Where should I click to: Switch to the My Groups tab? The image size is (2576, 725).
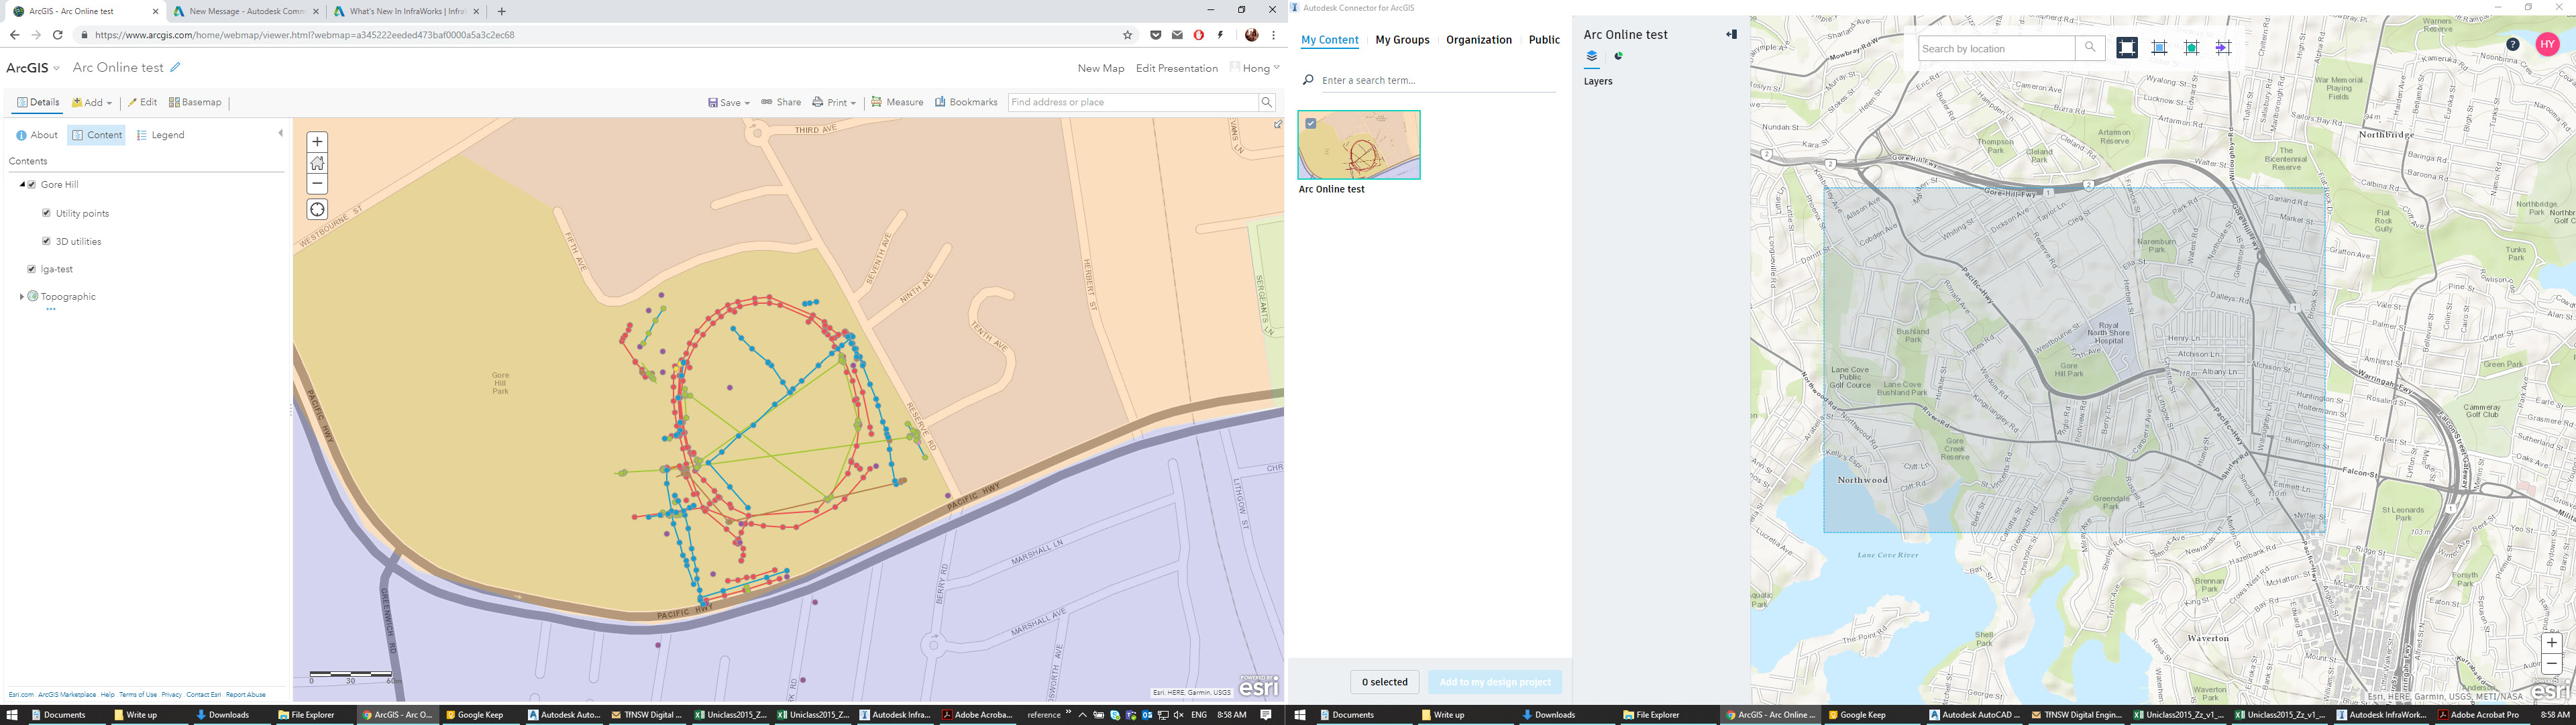1402,39
